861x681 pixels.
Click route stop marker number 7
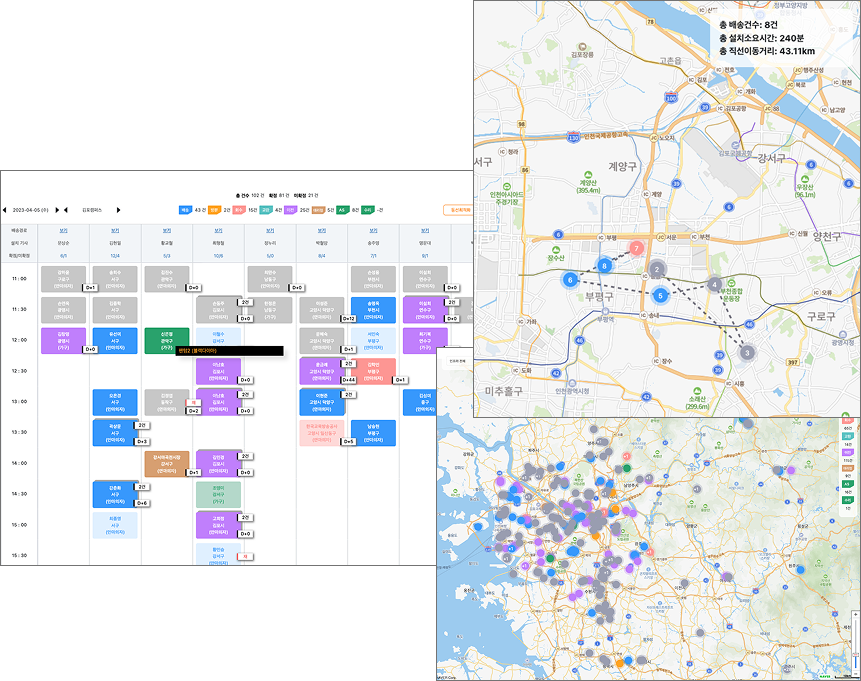click(636, 248)
